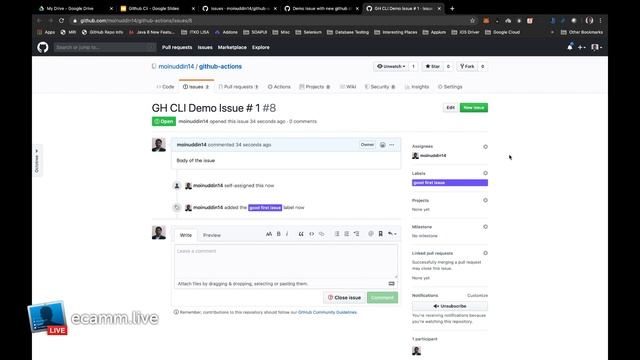Click Attach files by dragging & dropping bar

pos(286,284)
